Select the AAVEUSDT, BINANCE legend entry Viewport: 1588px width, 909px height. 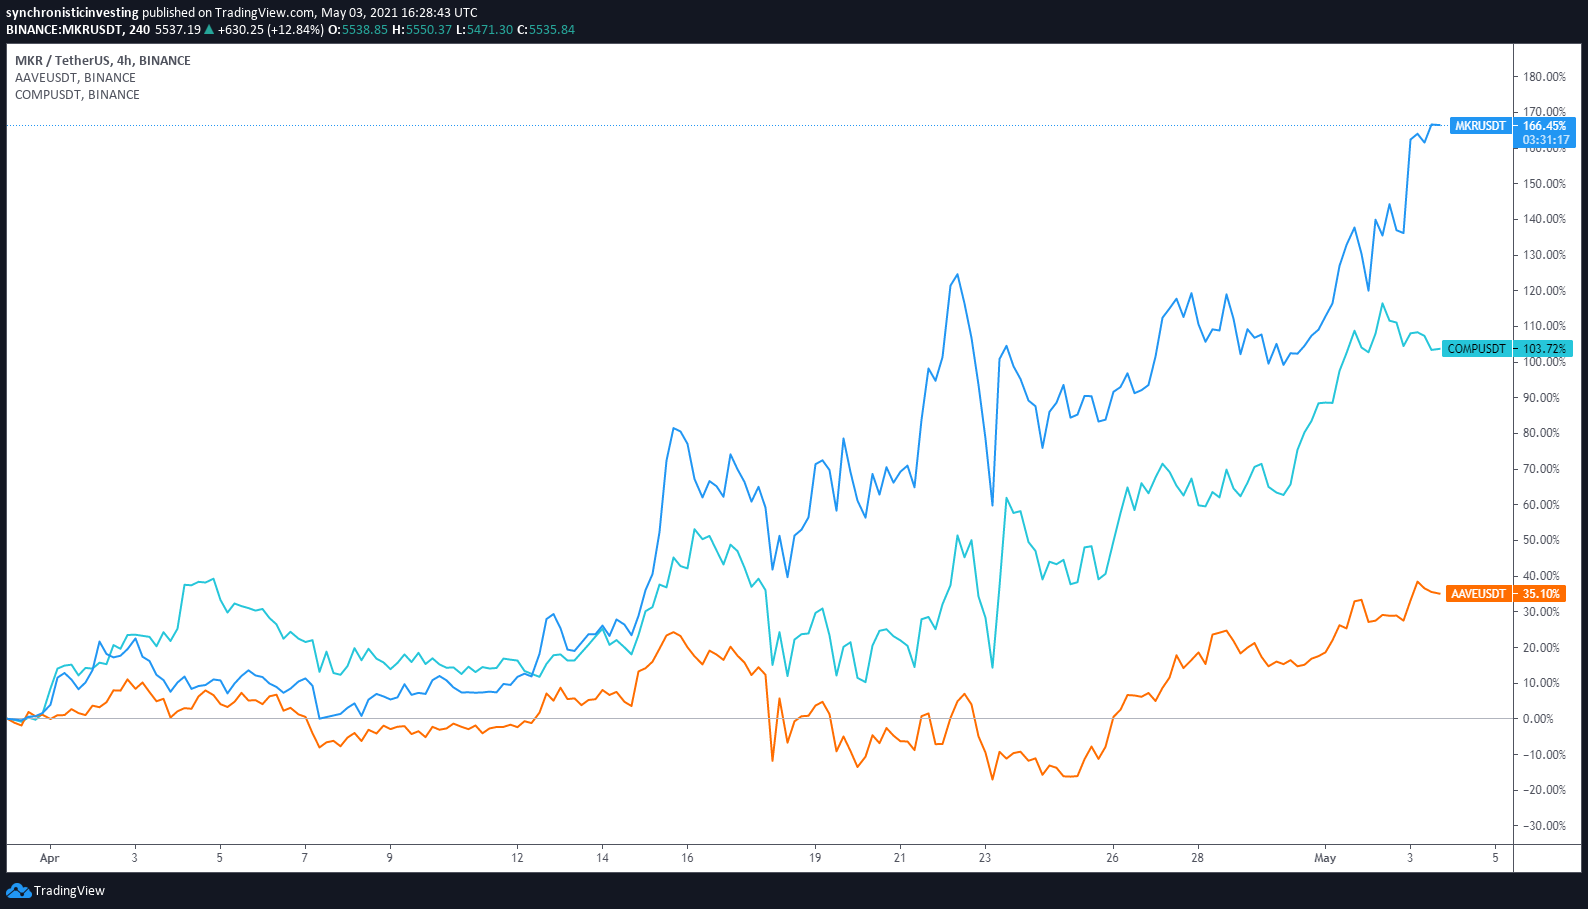pos(75,78)
